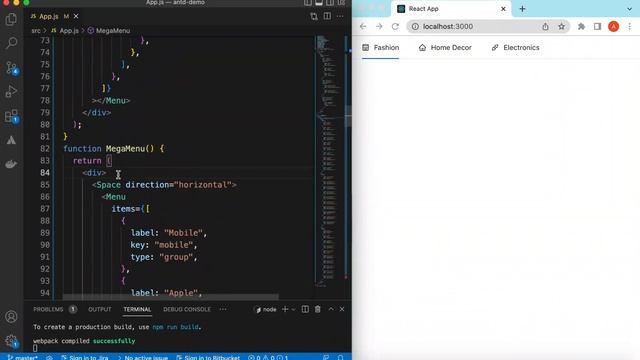Image resolution: width=640 pixels, height=360 pixels.
Task: Show more panel tabs ellipsis
Action: point(223,309)
